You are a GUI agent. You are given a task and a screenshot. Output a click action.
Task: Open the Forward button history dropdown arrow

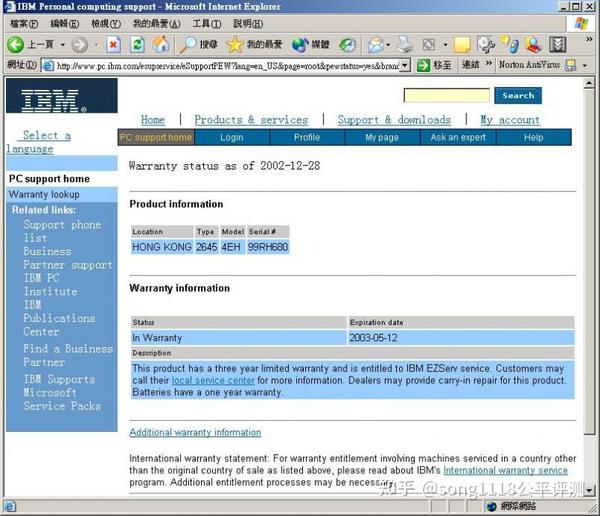point(96,45)
